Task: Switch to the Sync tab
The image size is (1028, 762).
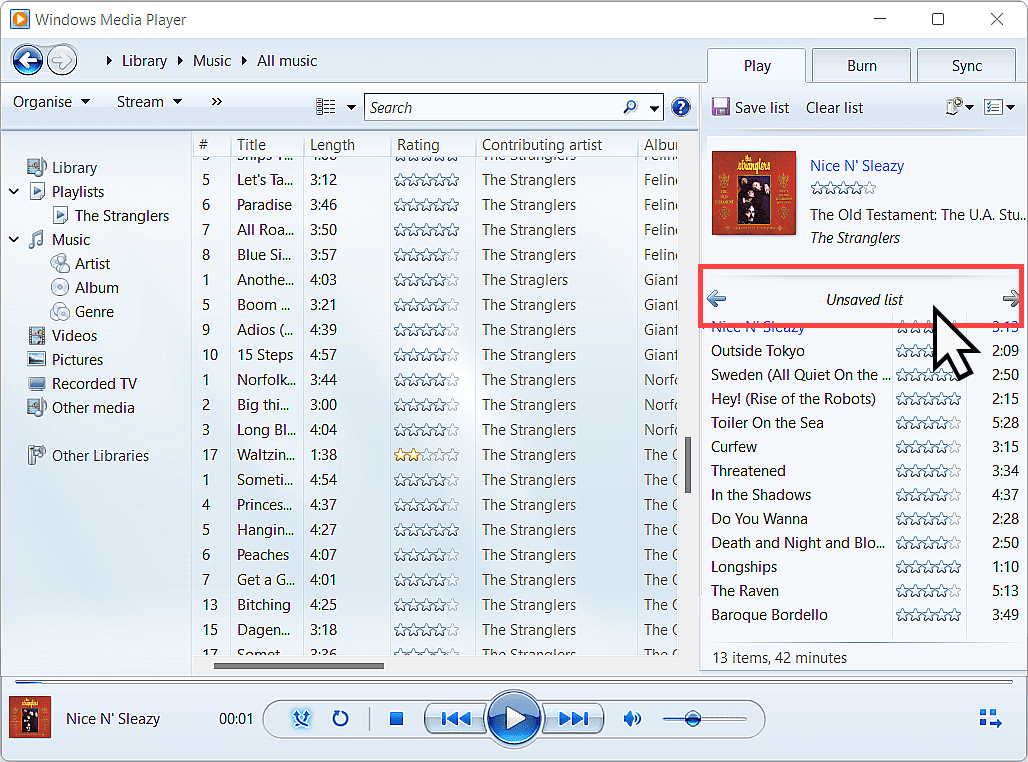Action: click(966, 65)
